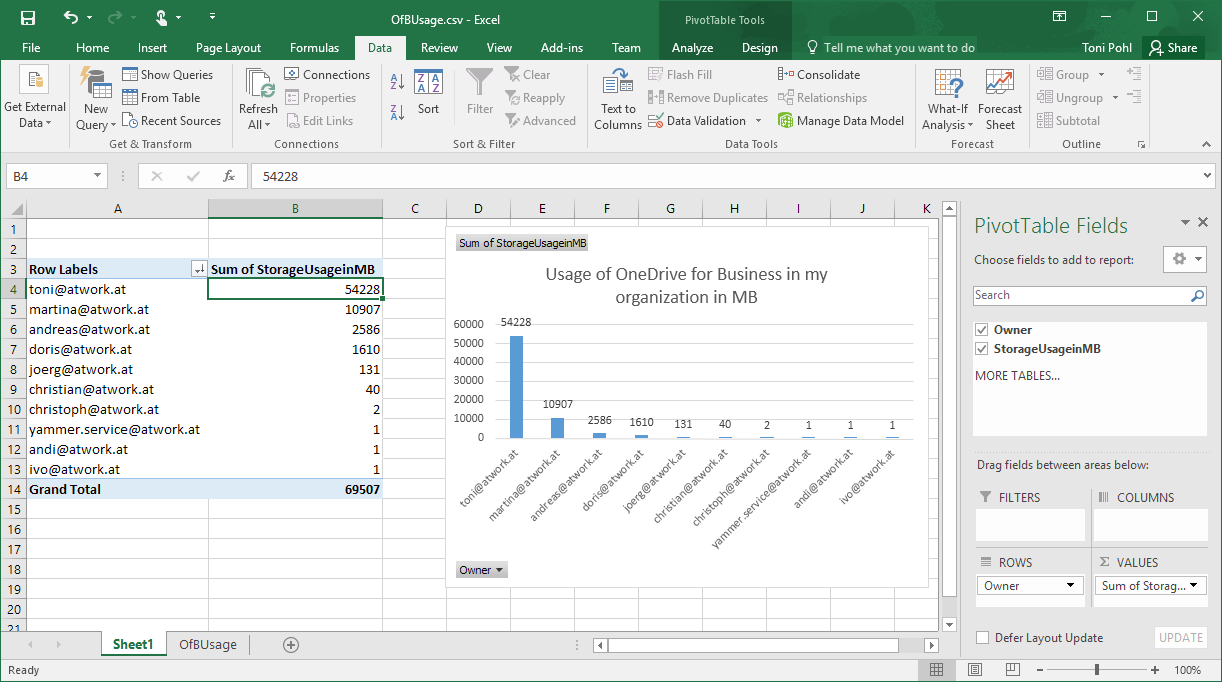The height and width of the screenshot is (682, 1222).
Task: Add a new sheet with plus icon
Action: [x=291, y=645]
